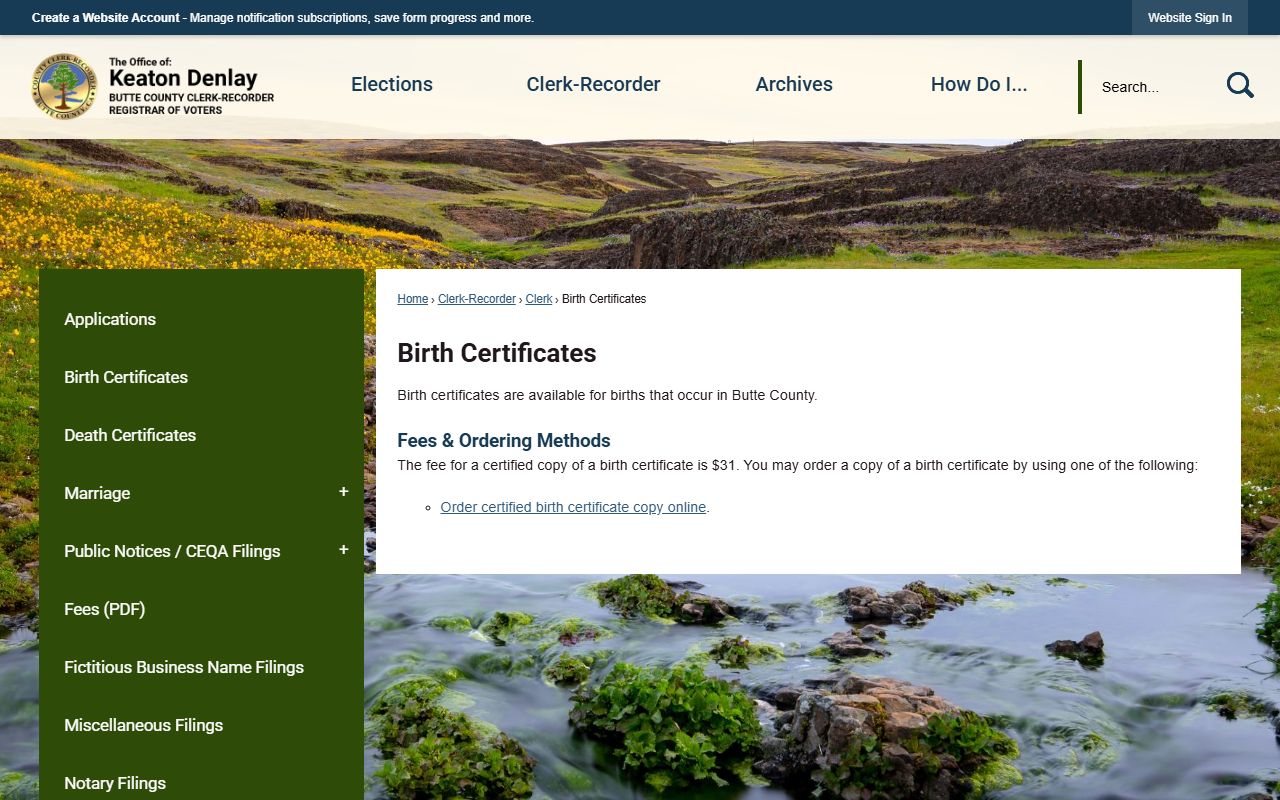Open the How Do I... menu
The height and width of the screenshot is (800, 1280).
point(979,84)
